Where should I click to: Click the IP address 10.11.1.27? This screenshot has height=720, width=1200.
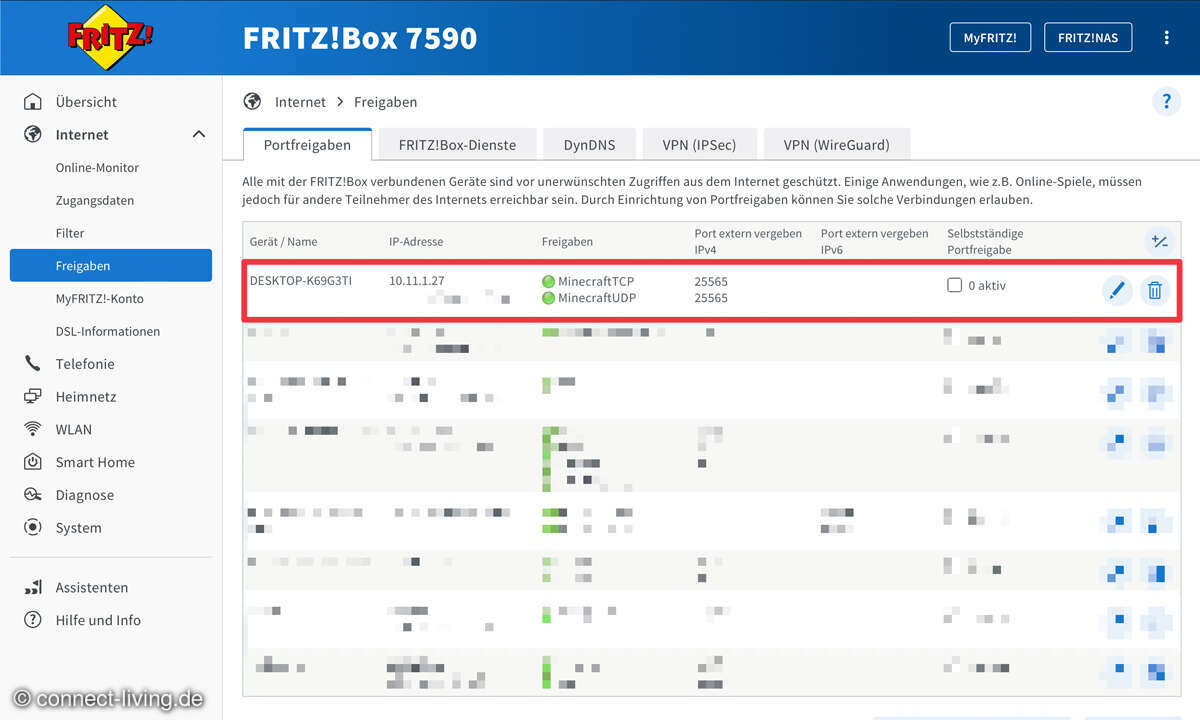417,281
